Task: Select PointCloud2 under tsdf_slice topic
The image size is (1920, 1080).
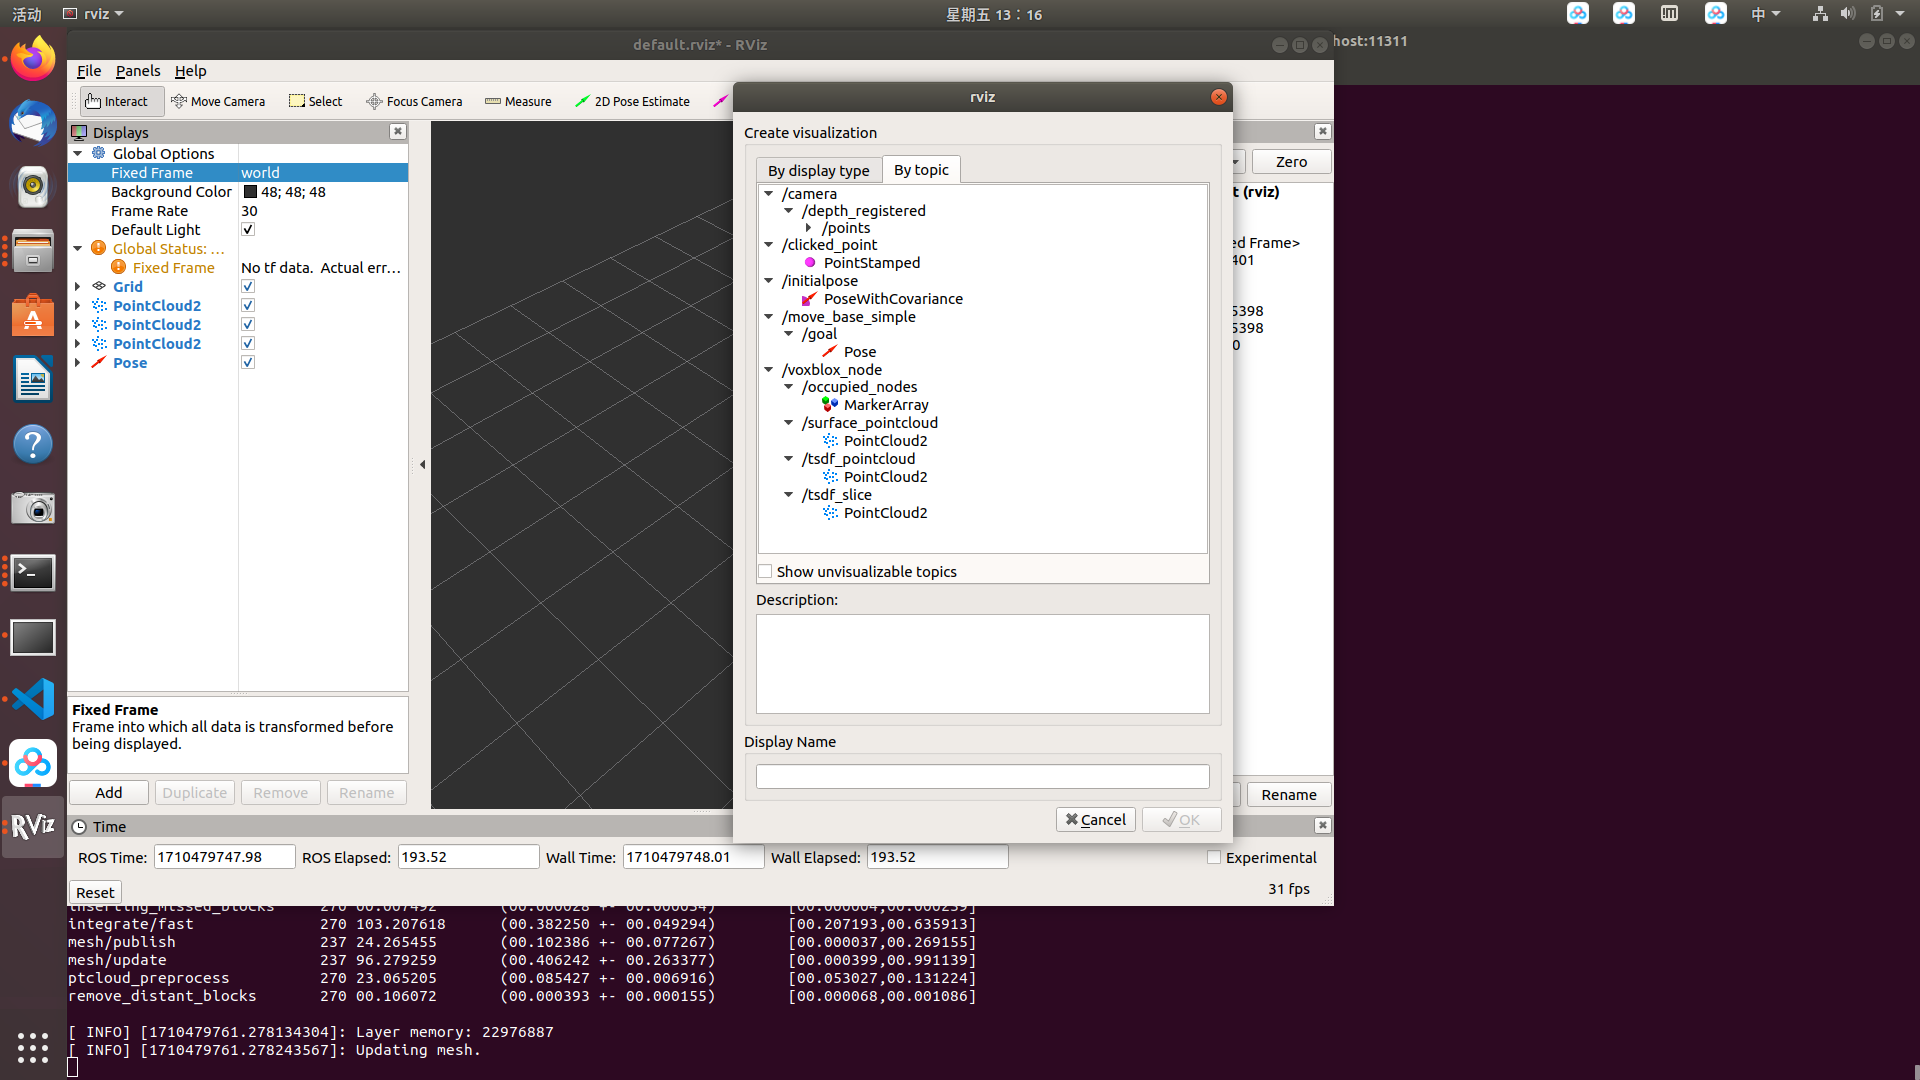Action: point(884,513)
